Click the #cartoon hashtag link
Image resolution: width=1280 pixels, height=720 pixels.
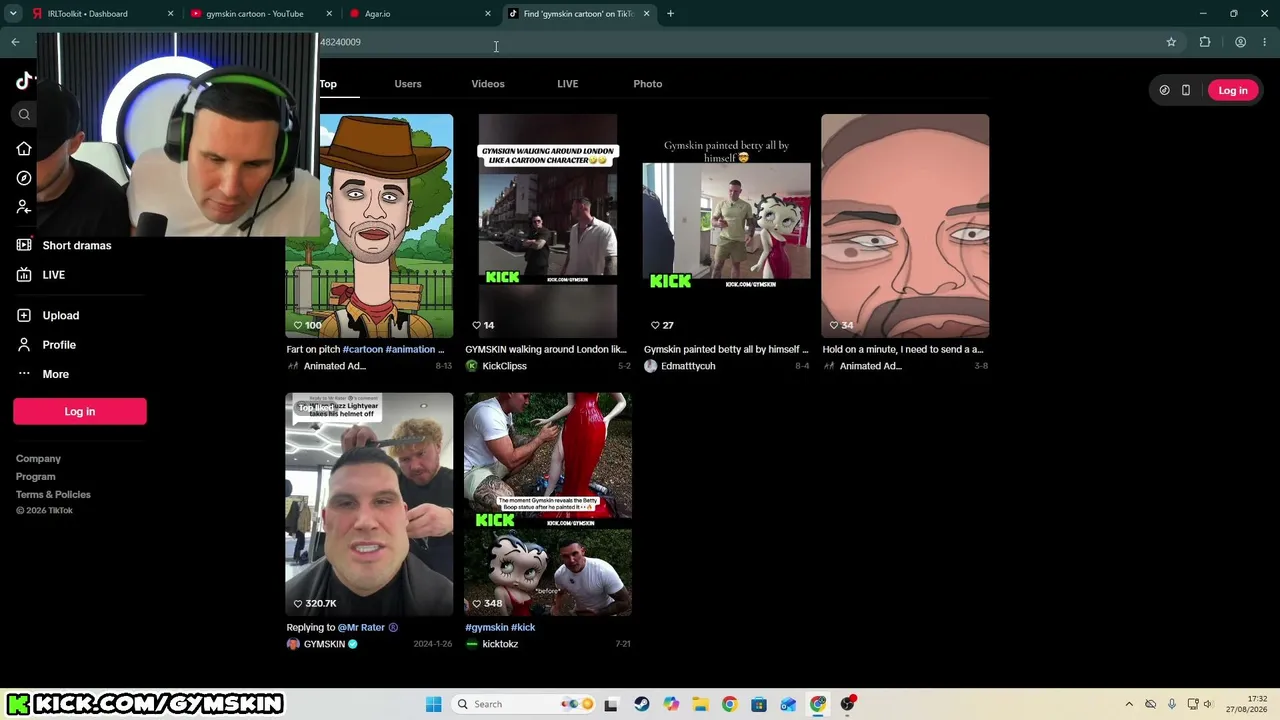click(x=363, y=350)
